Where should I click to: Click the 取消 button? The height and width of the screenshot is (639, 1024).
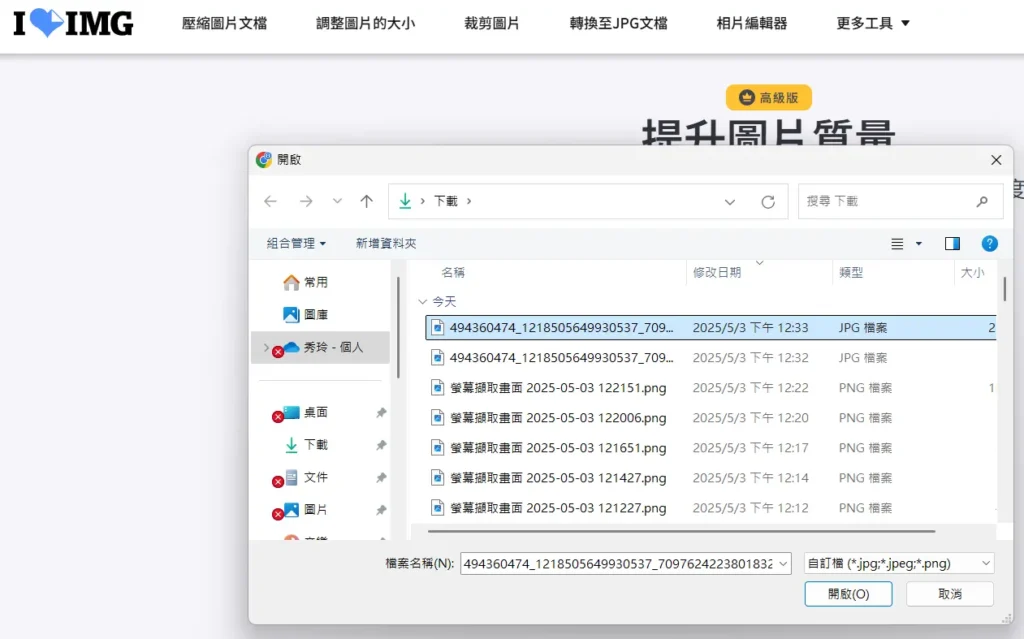(x=950, y=594)
